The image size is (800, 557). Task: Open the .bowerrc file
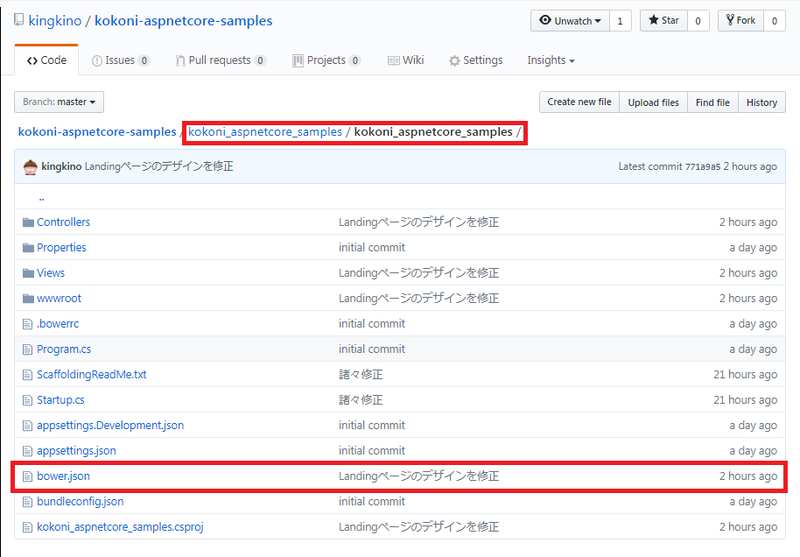click(x=58, y=323)
